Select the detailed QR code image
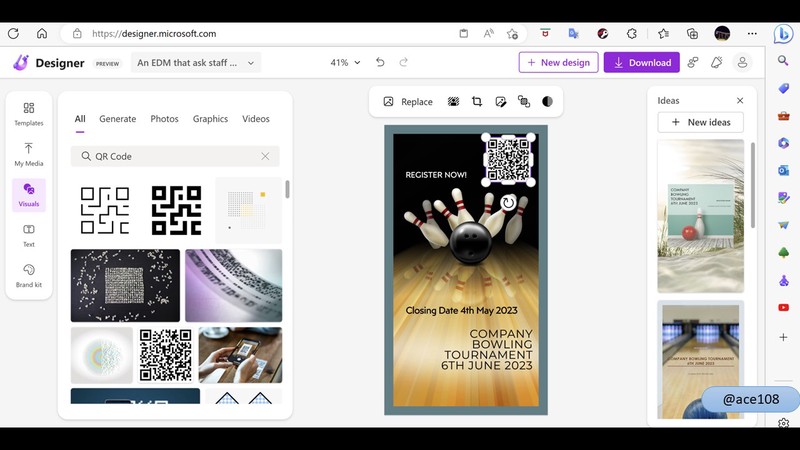The image size is (800, 450). (166, 355)
